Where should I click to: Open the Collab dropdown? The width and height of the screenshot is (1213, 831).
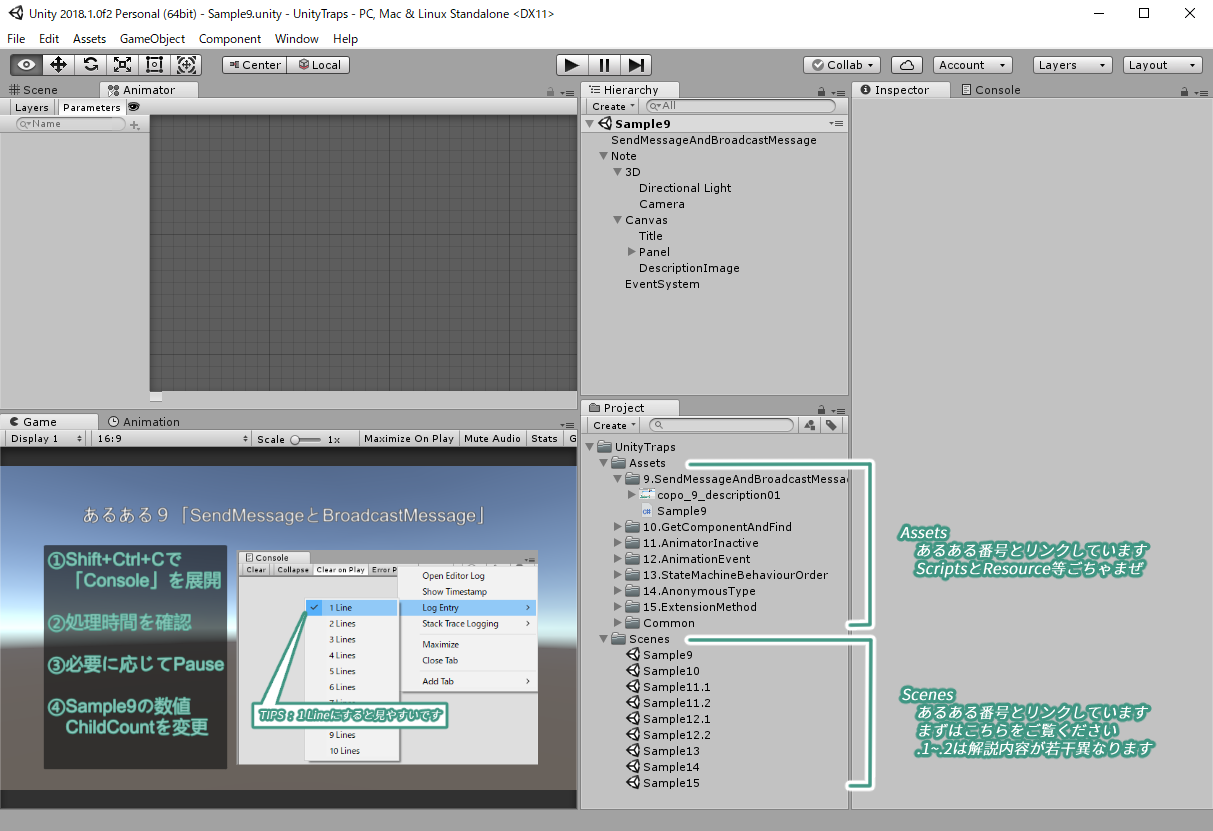coord(842,65)
